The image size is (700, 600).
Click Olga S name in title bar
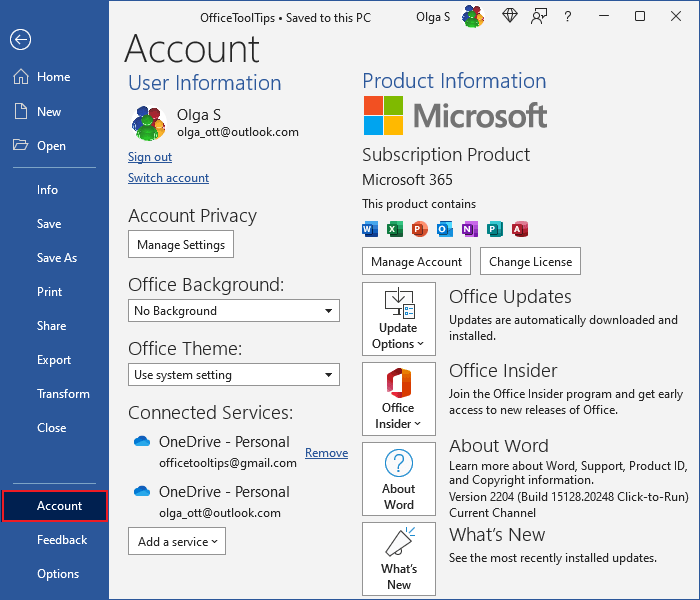click(x=433, y=17)
